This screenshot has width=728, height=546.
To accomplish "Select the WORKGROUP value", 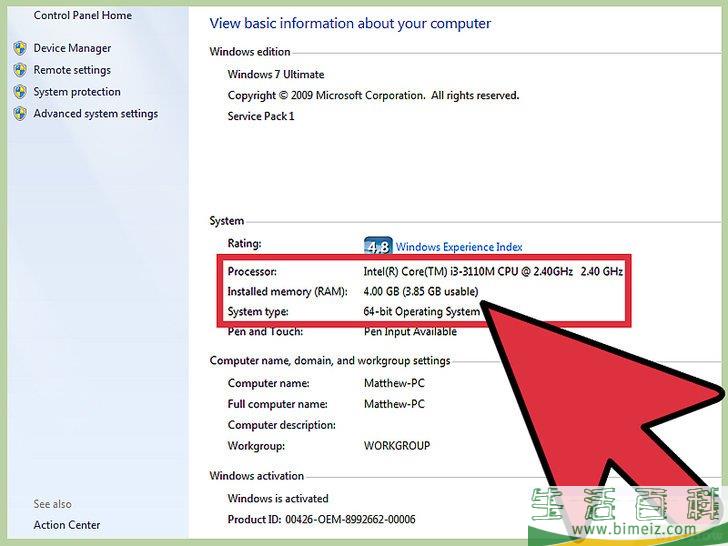I will click(397, 446).
